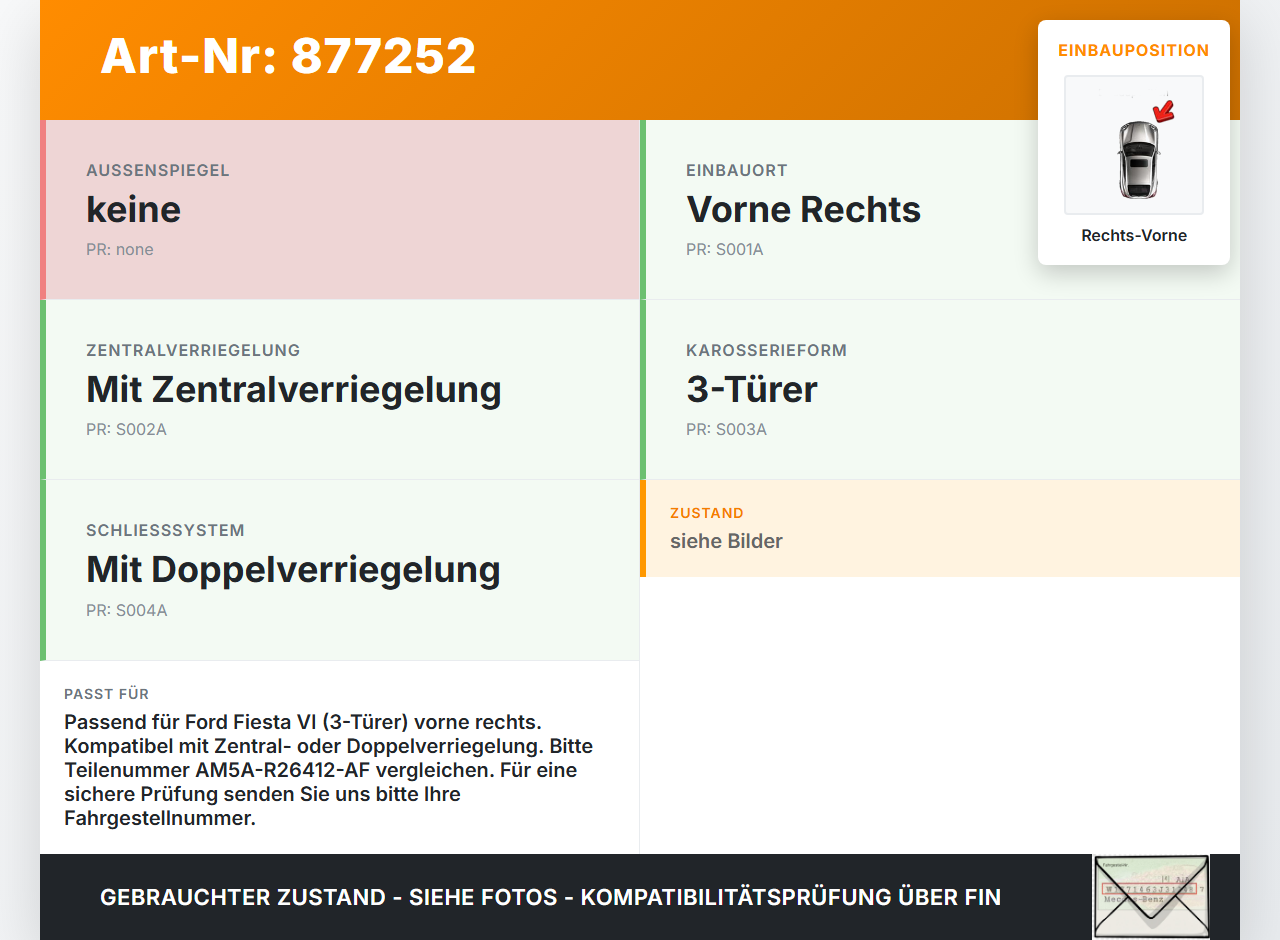Click PR: S004A code text
1280x940 pixels.
pos(127,610)
